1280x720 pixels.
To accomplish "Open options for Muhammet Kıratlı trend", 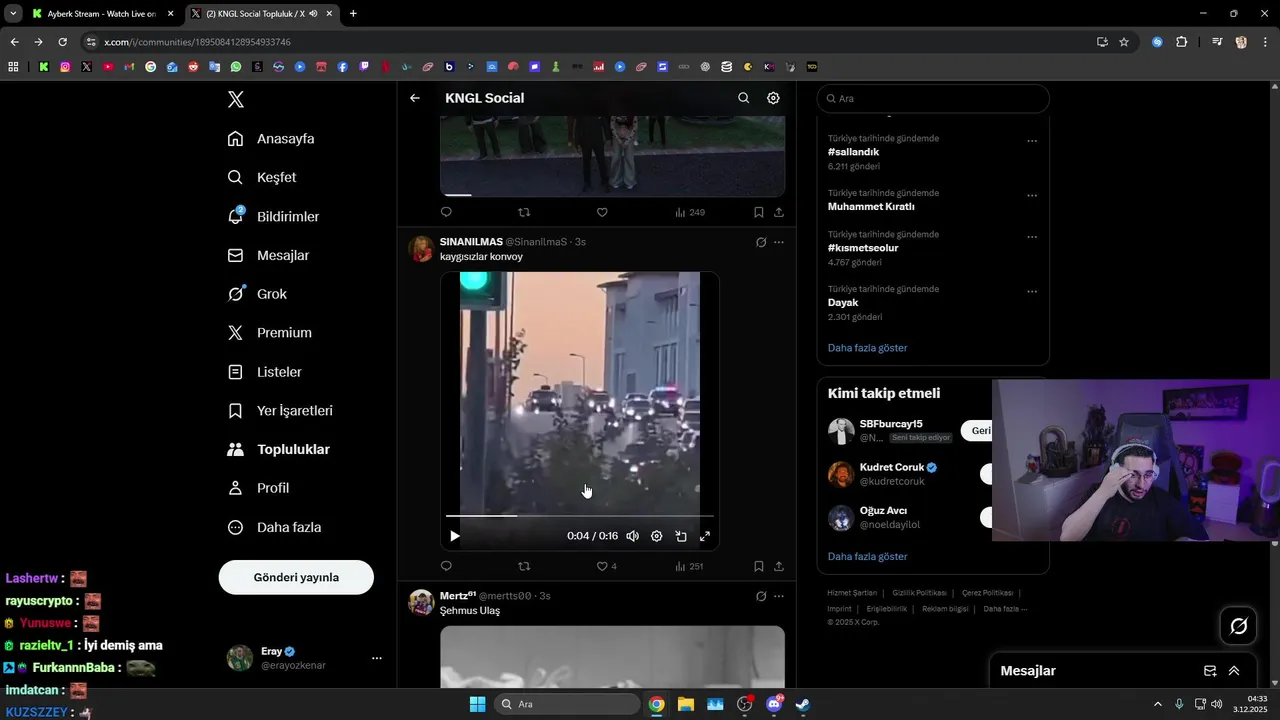I will 1032,196.
